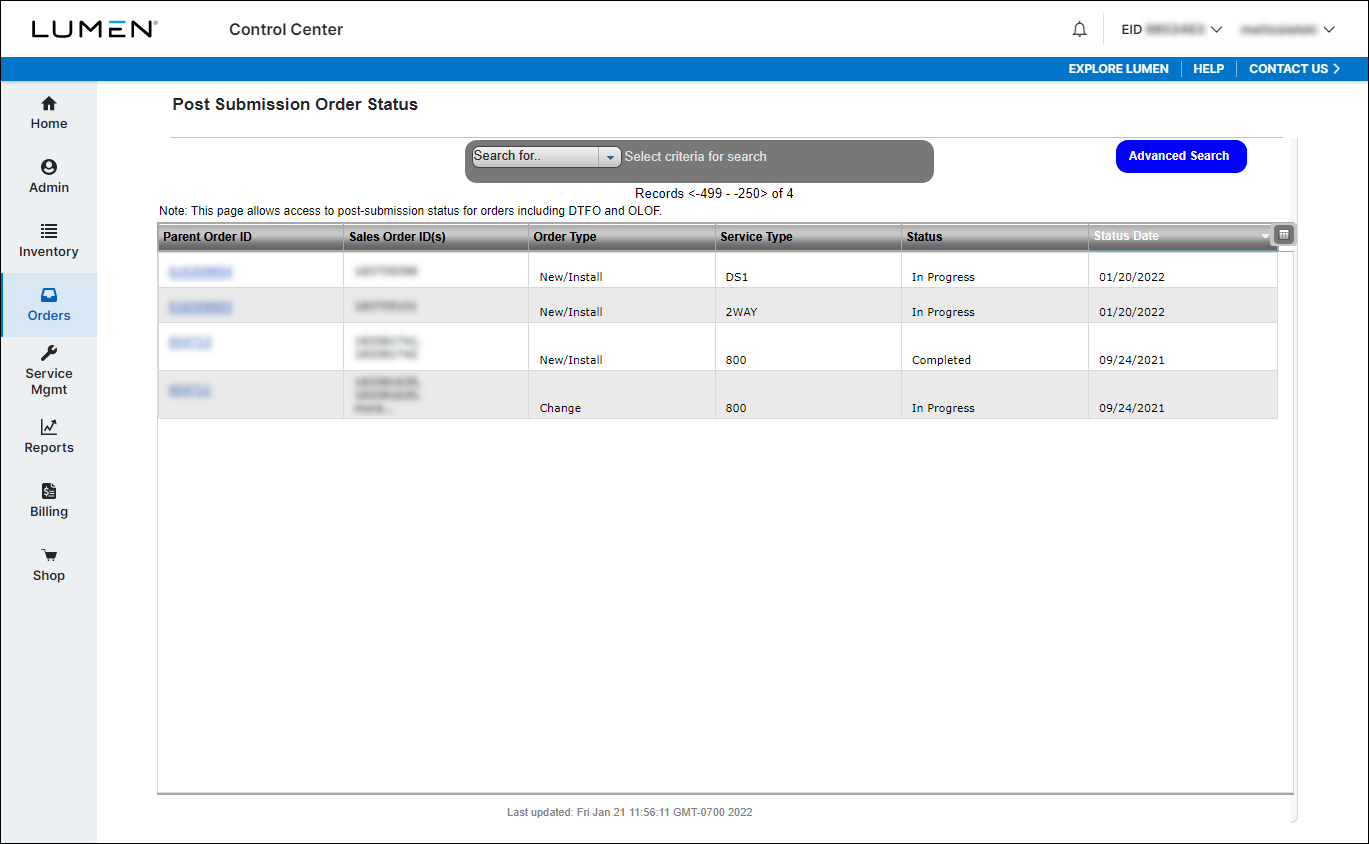Screen dimensions: 1369x844
Task: Open the Billing section
Action: (49, 501)
